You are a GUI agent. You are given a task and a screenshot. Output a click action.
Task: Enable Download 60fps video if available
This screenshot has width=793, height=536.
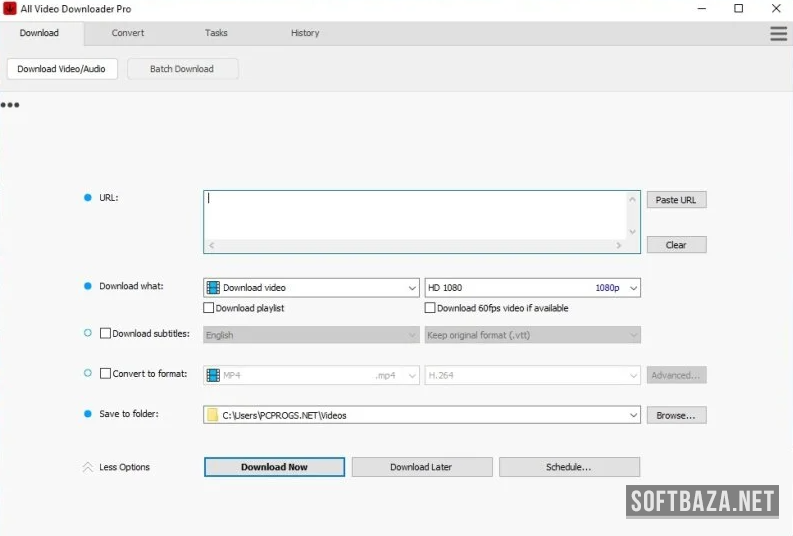point(430,308)
